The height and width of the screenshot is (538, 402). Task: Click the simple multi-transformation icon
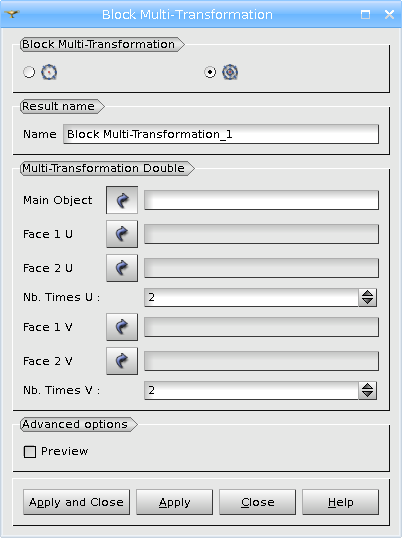click(49, 72)
